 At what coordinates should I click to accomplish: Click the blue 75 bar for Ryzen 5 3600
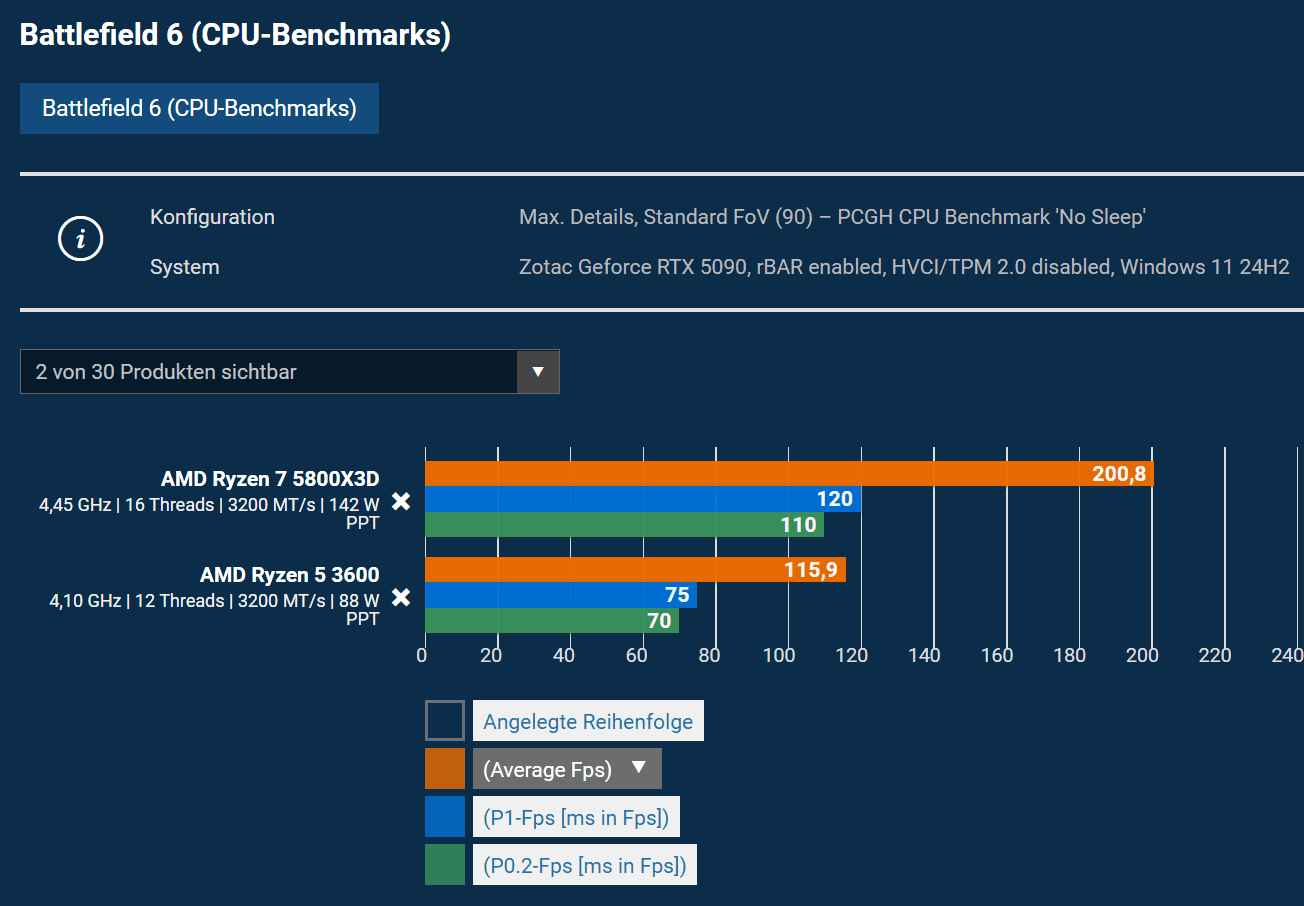[x=561, y=595]
